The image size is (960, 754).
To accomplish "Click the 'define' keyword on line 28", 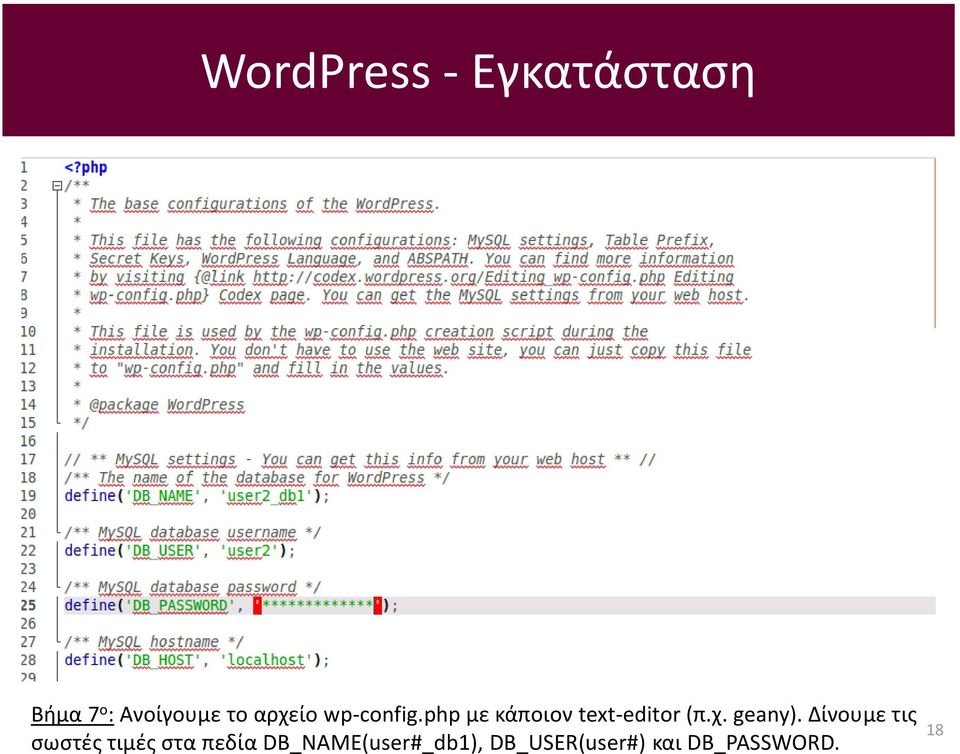I will [x=90, y=660].
